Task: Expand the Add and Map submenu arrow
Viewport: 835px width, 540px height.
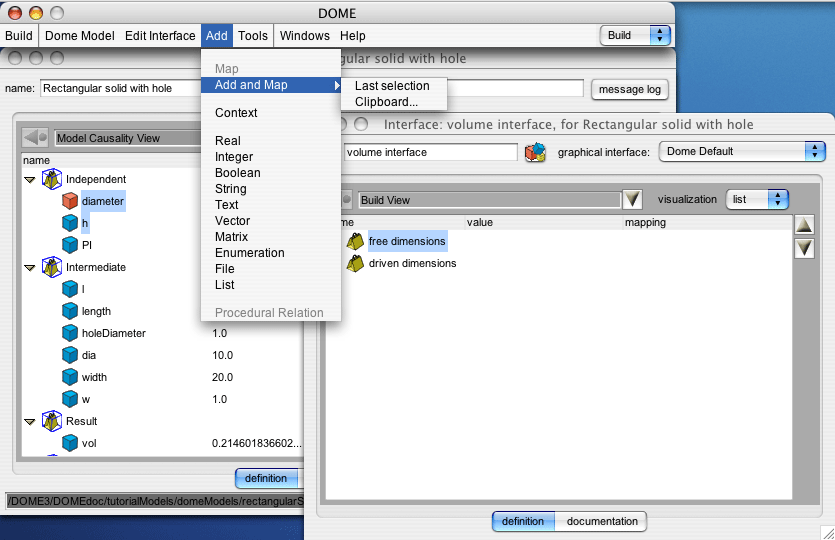Action: pyautogui.click(x=337, y=85)
